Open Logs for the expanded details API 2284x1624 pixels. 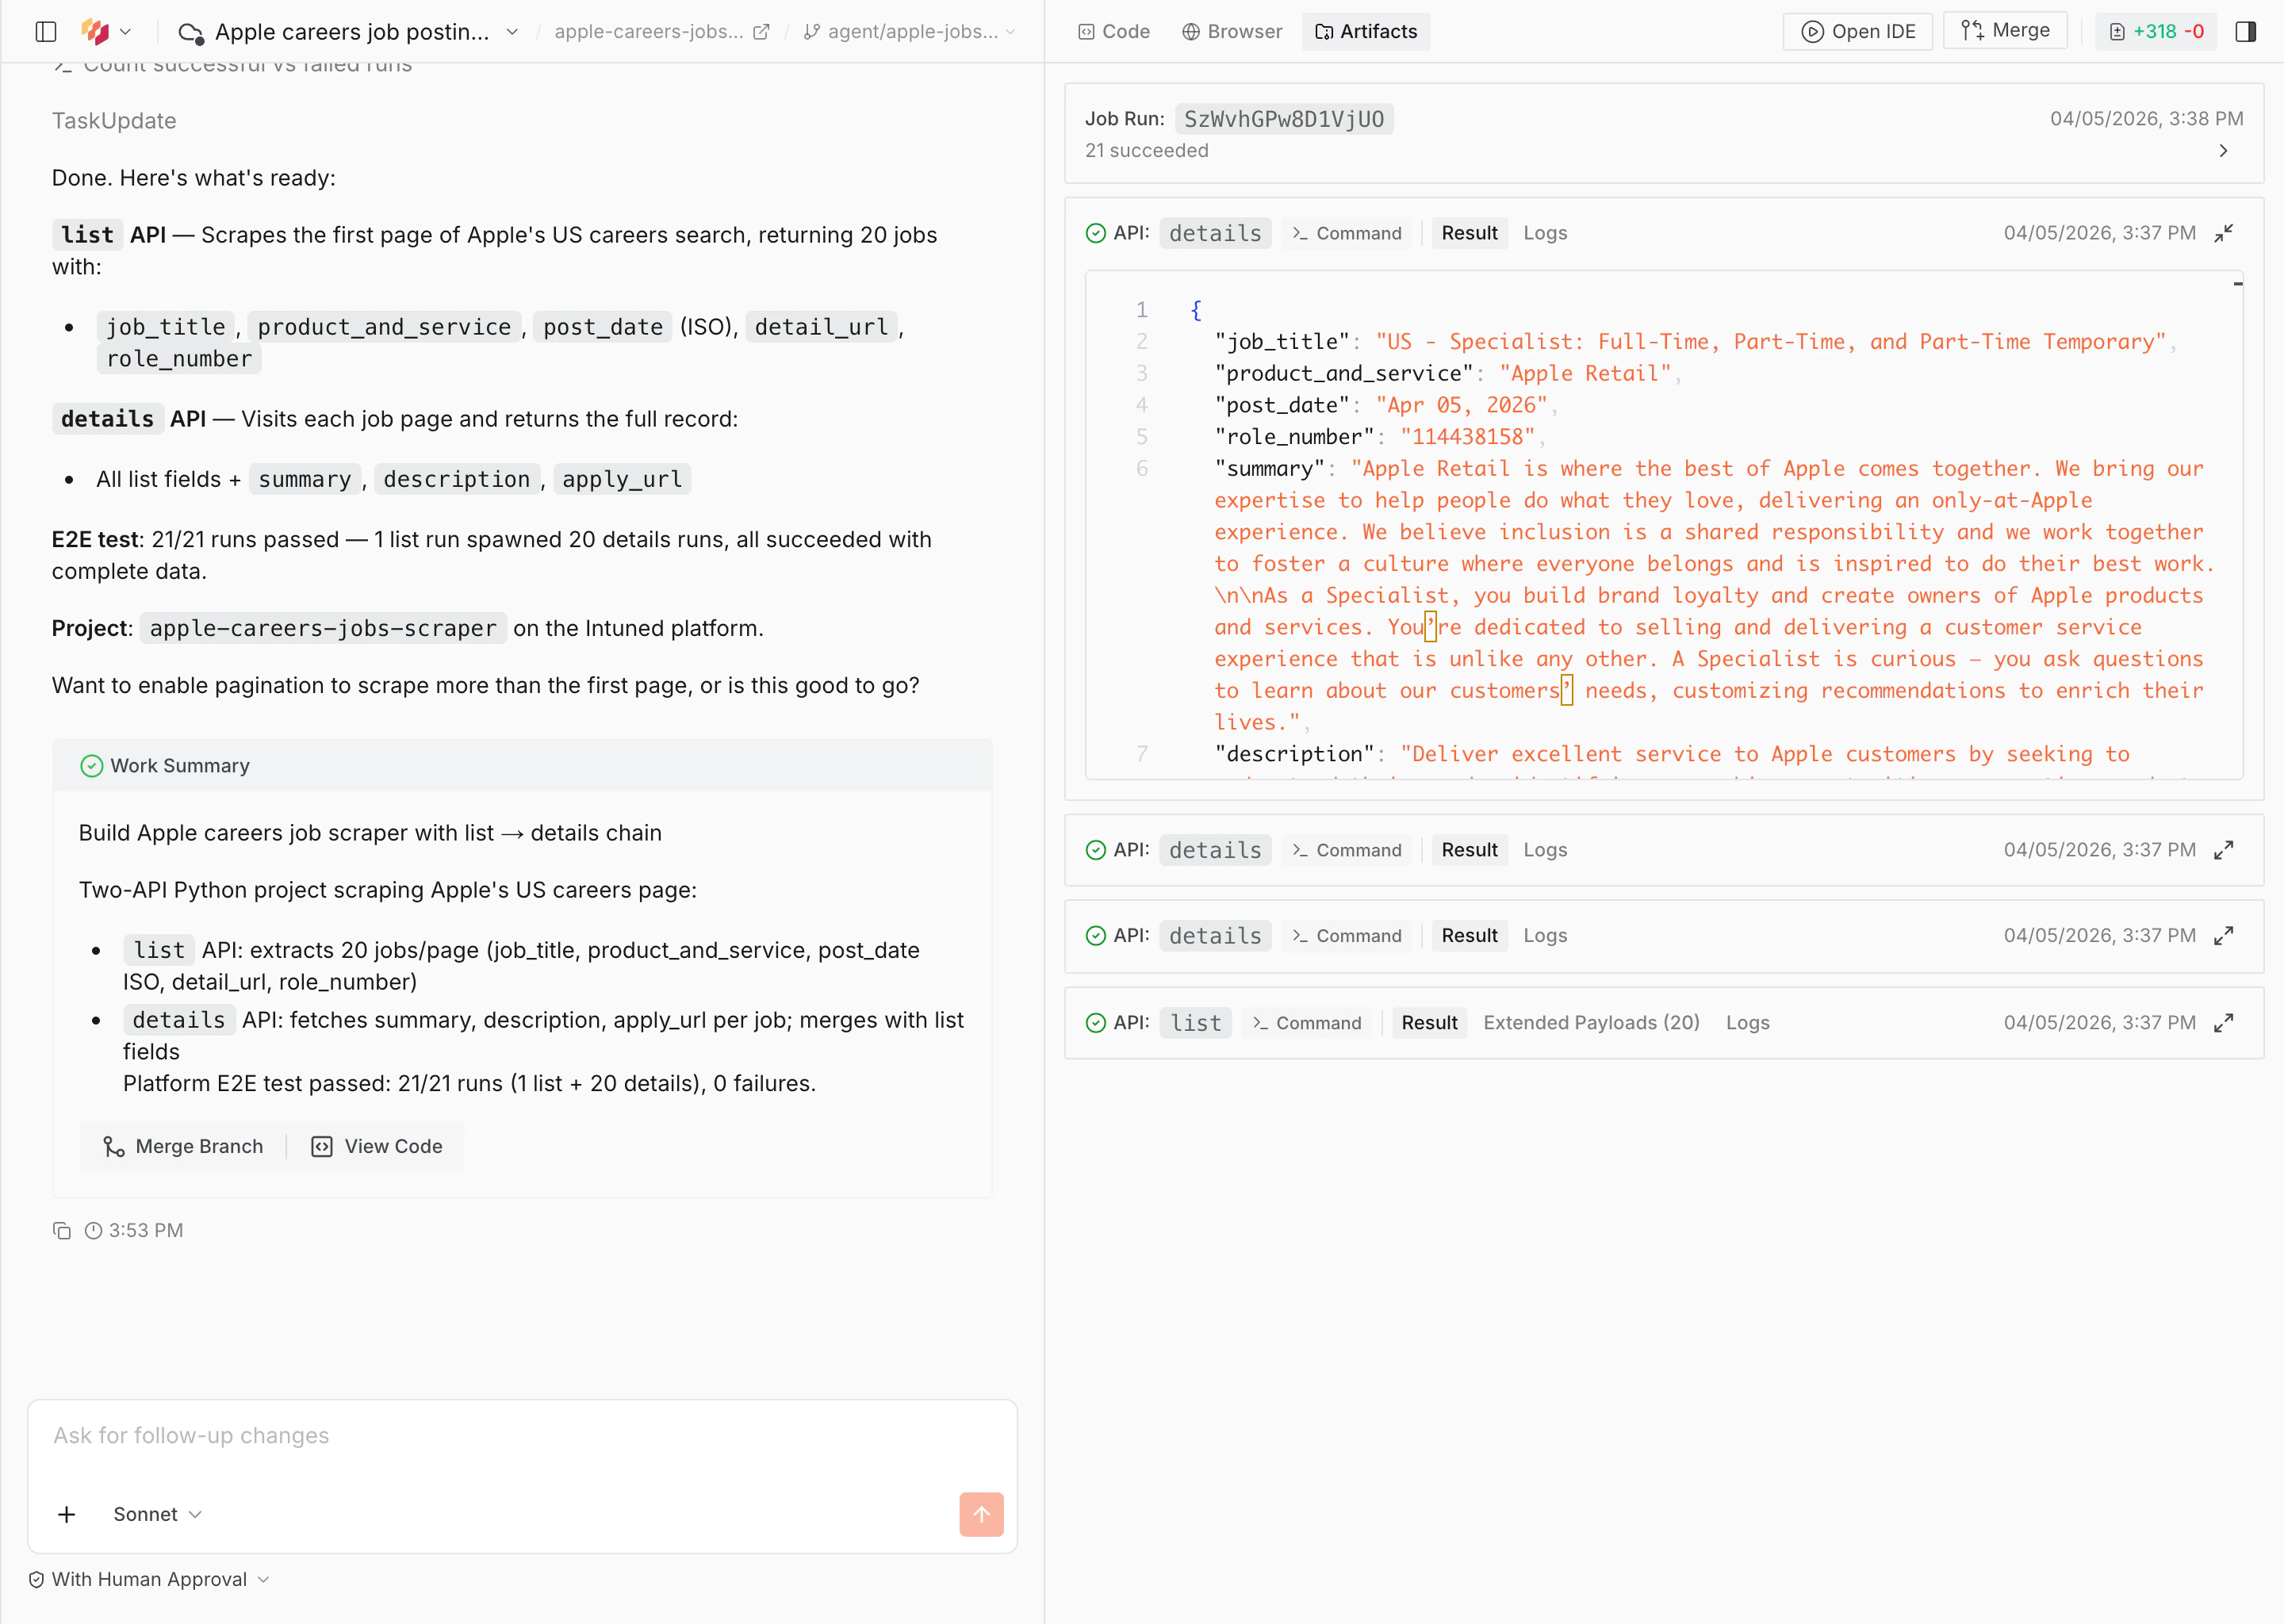coord(1545,234)
